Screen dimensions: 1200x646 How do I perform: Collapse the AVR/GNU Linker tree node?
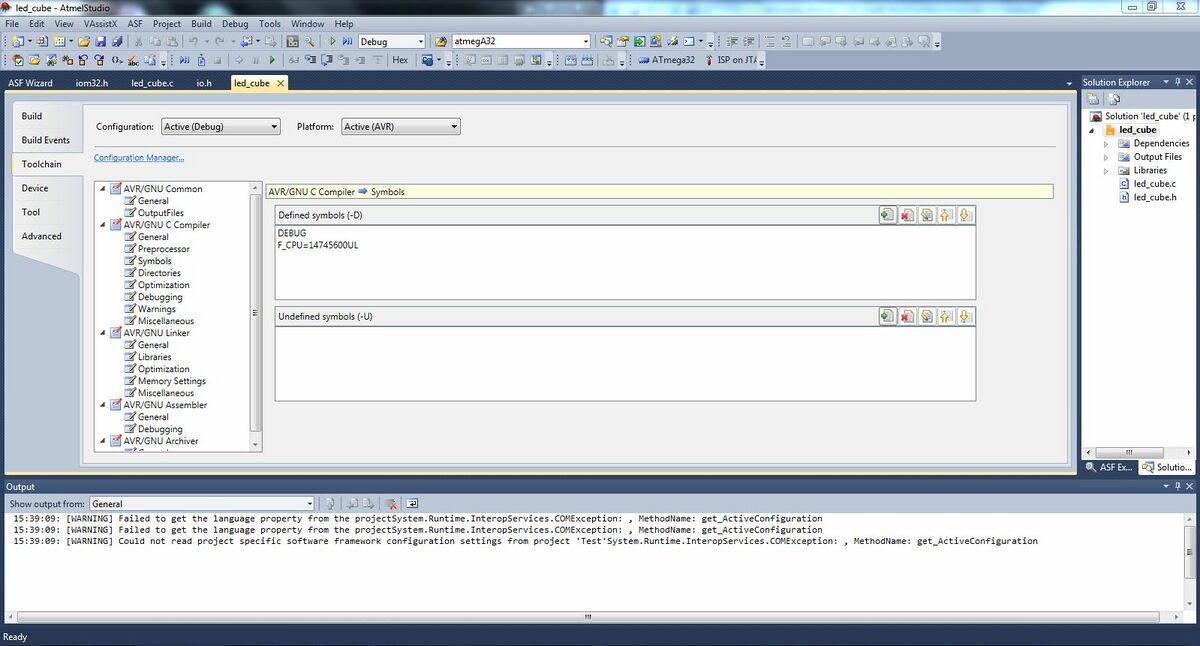click(102, 333)
